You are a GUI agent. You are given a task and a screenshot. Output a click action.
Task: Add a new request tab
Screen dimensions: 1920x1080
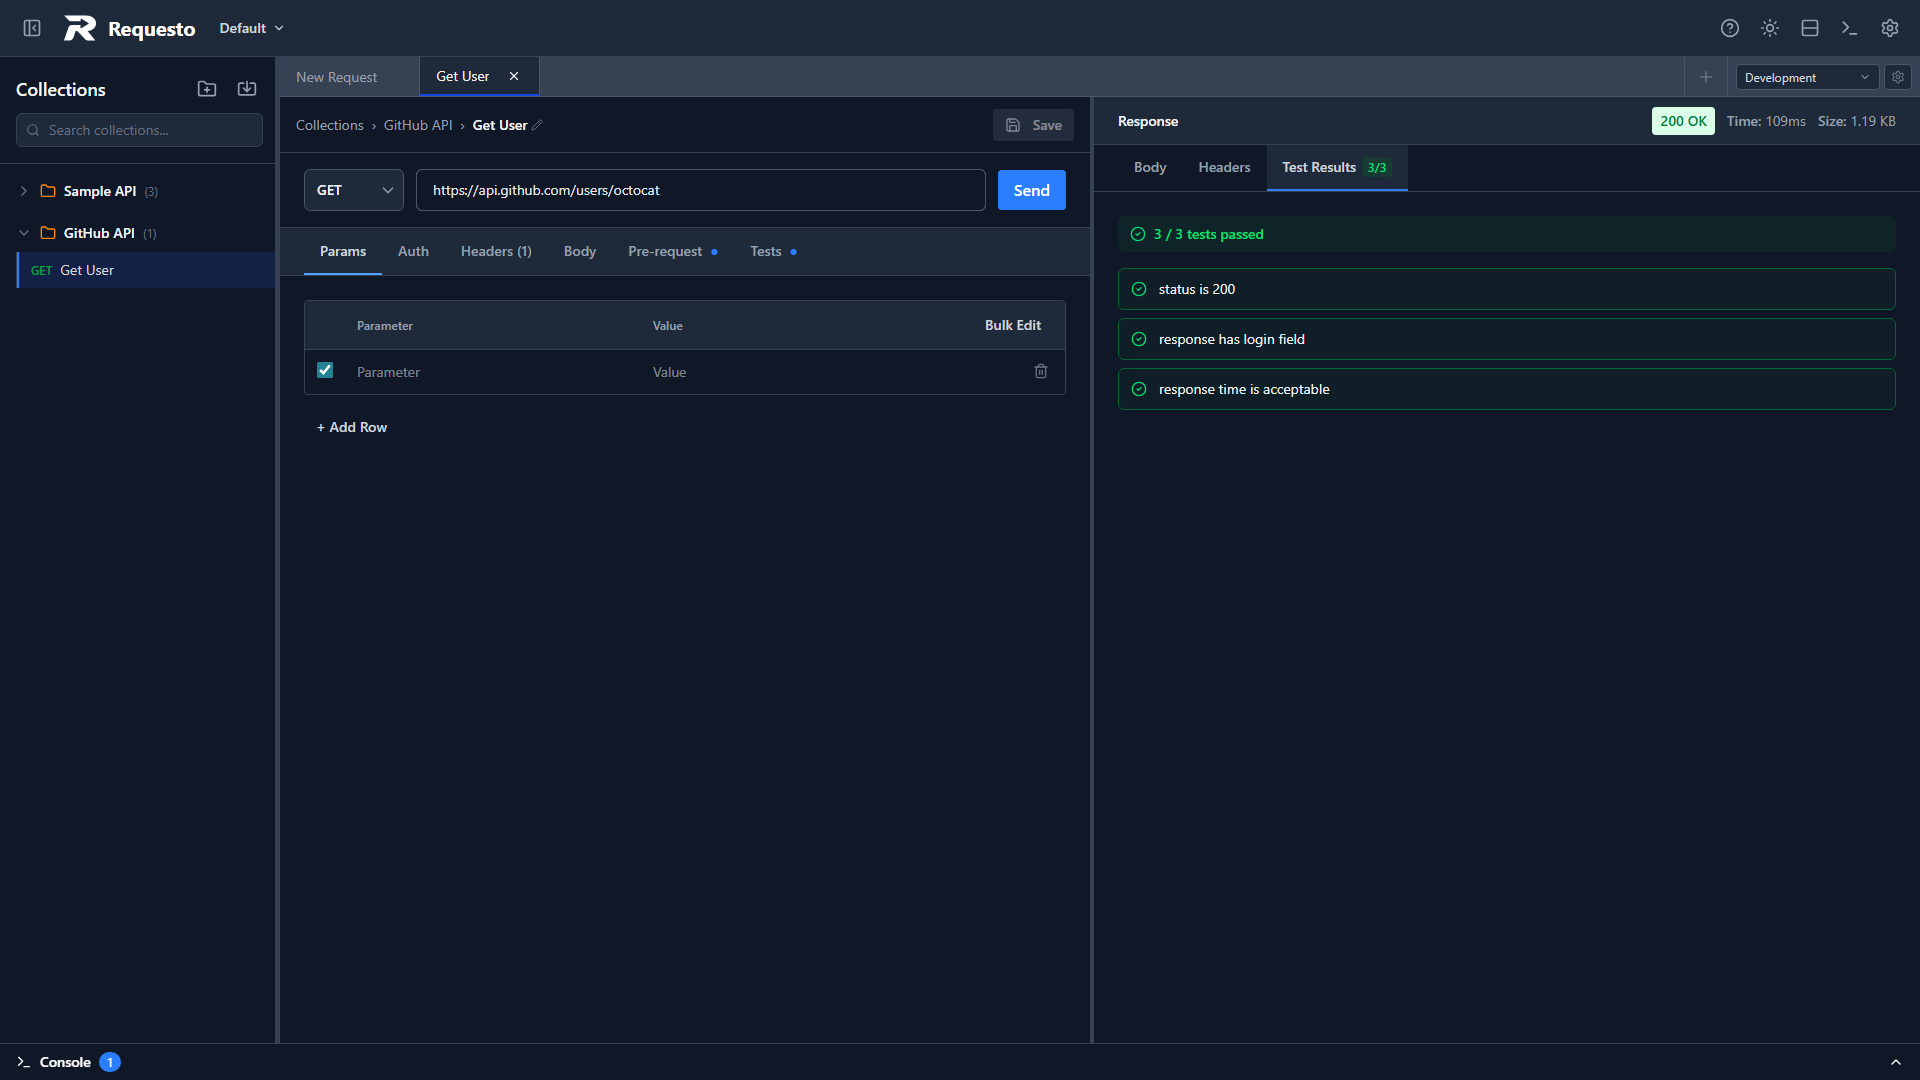[x=1706, y=77]
